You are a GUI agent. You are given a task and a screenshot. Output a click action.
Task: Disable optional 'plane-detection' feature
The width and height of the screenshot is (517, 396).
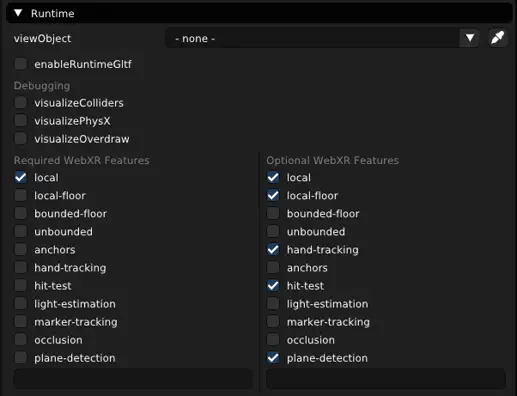point(273,358)
